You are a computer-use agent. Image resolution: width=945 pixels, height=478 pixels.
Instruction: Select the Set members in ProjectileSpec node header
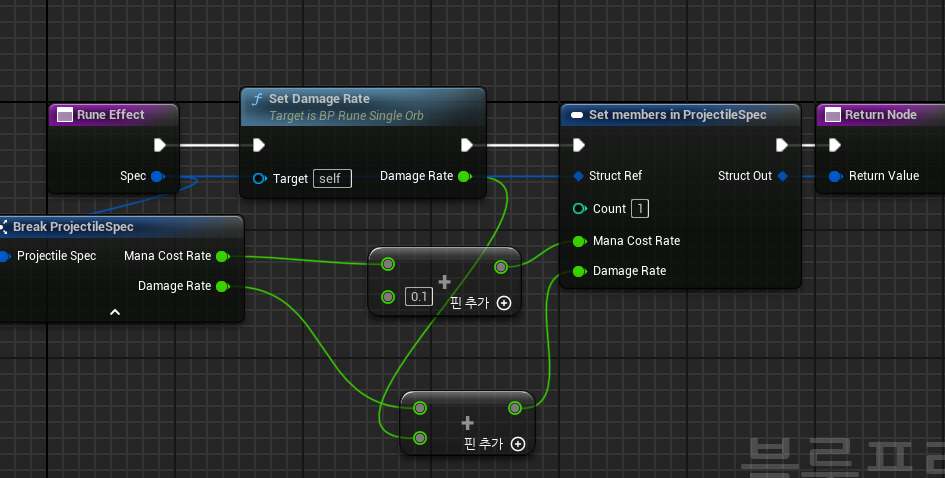click(x=680, y=115)
